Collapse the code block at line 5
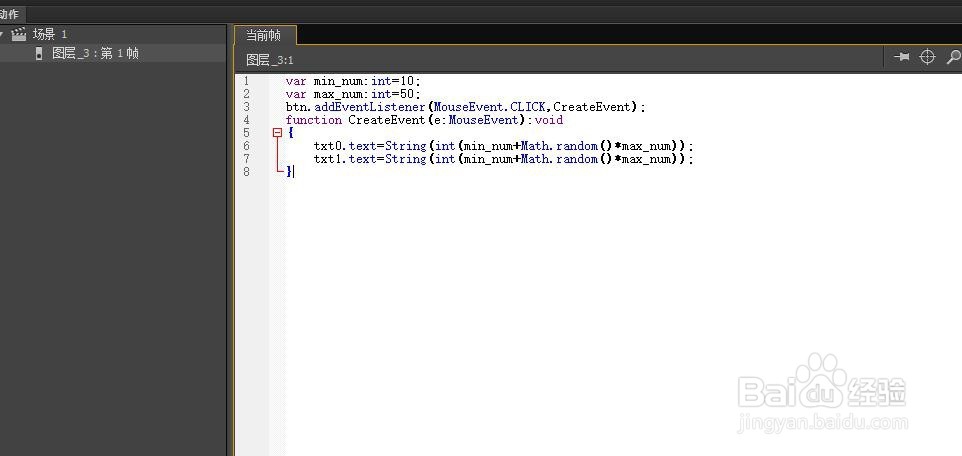This screenshot has height=456, width=962. point(277,133)
